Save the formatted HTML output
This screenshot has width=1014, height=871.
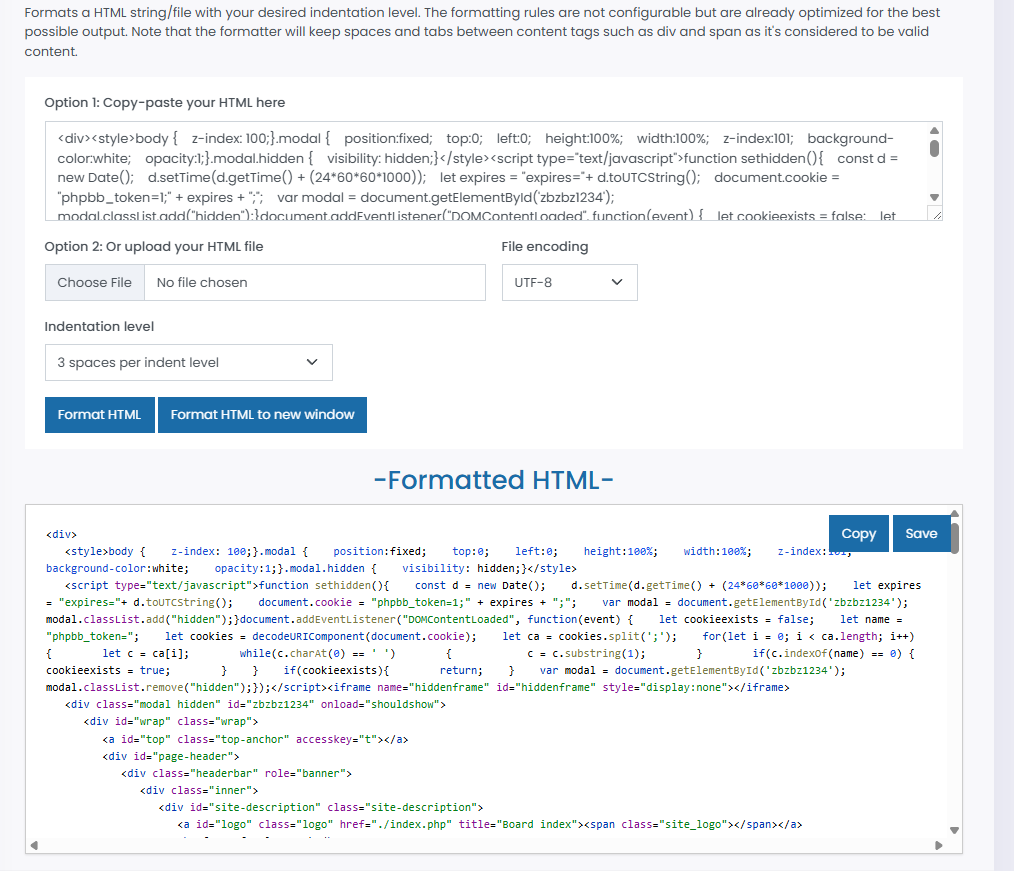tap(921, 534)
